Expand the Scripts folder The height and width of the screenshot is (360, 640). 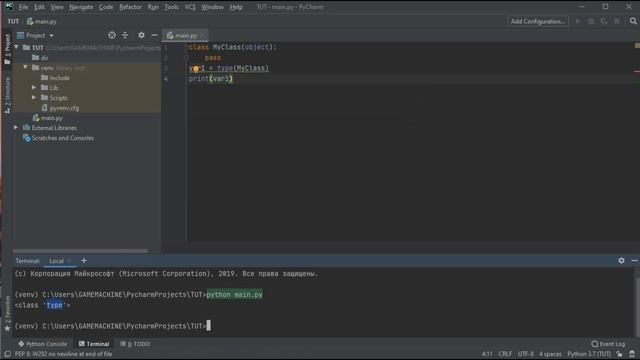coord(34,98)
